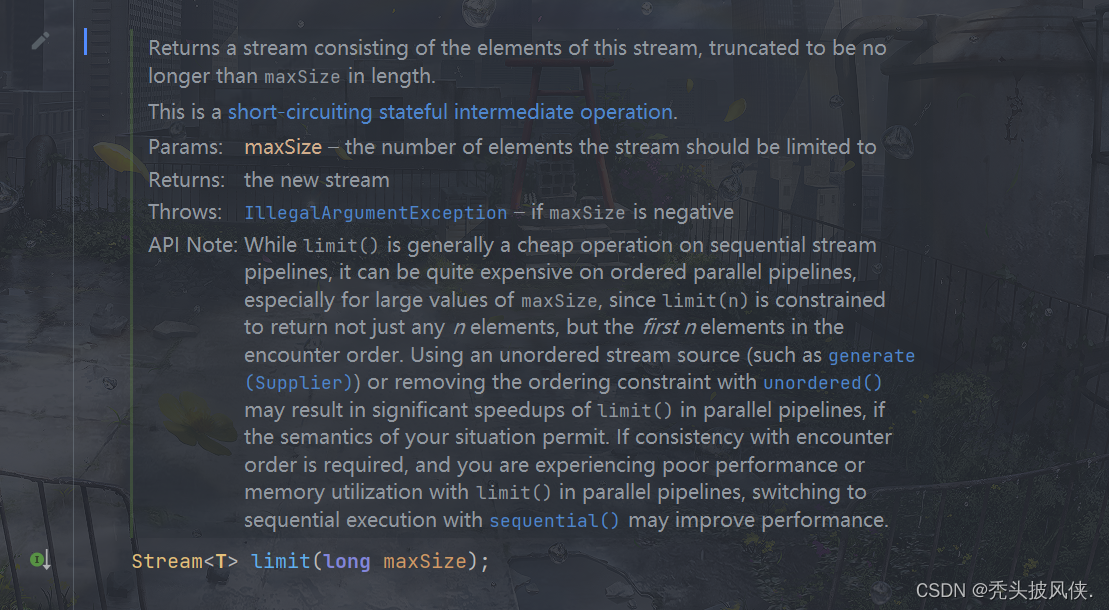Open the sequential() method link
Viewport: 1109px width, 610px height.
click(554, 521)
